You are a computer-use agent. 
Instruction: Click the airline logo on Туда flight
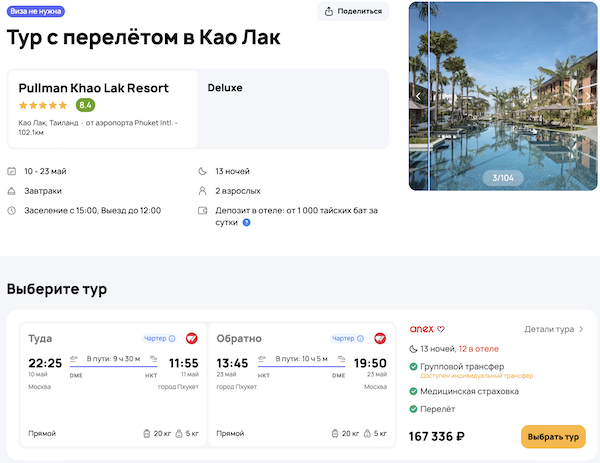click(191, 339)
